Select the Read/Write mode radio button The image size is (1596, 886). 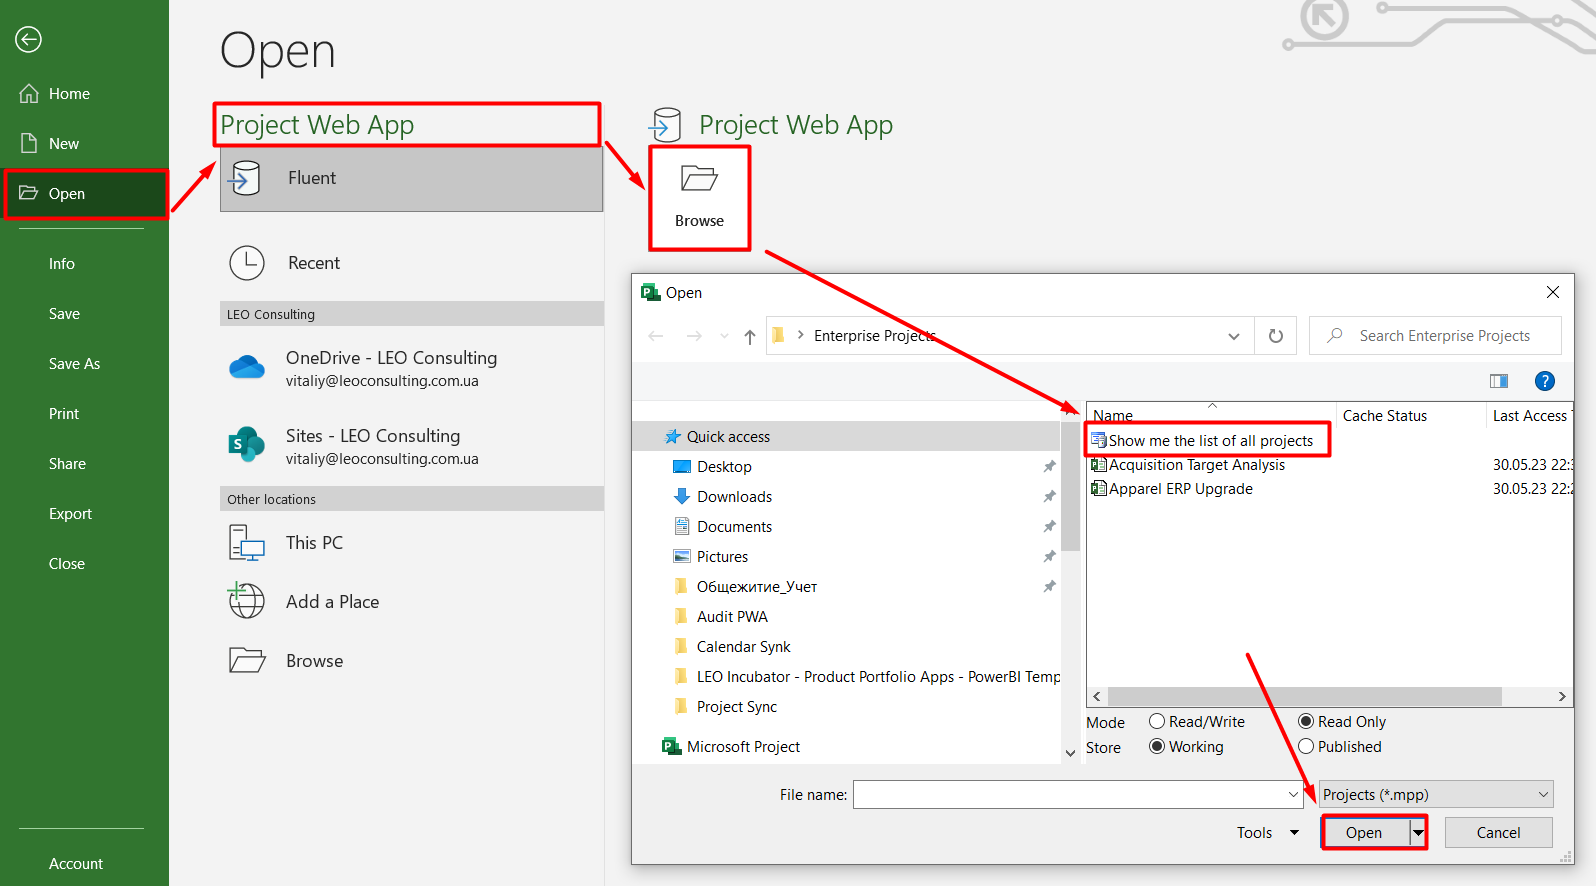coord(1157,721)
